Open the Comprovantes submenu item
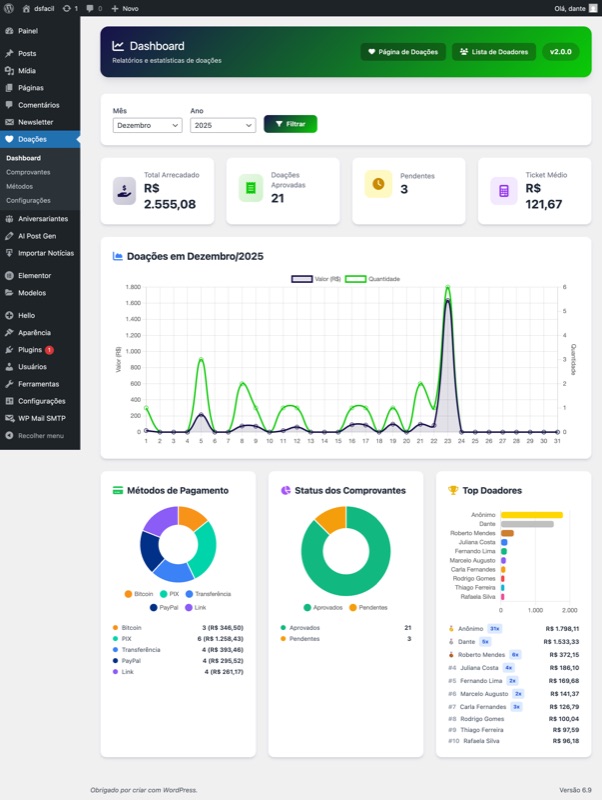602x800 pixels. (x=28, y=172)
